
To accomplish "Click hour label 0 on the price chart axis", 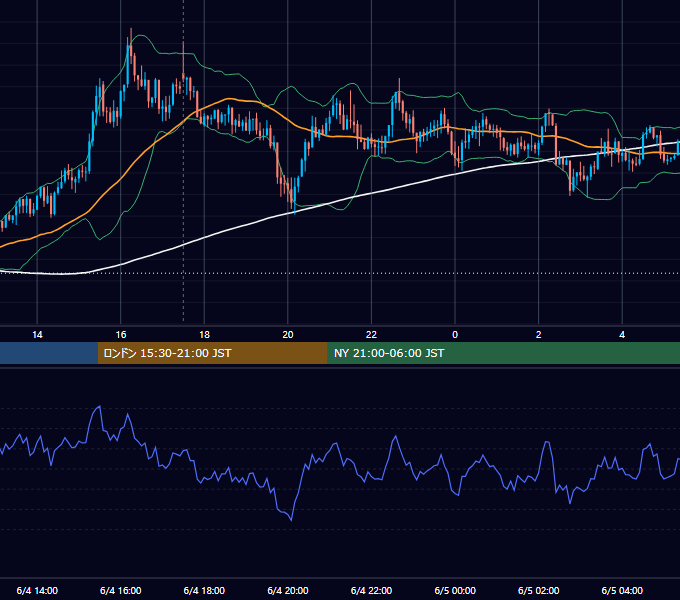I will 455,335.
